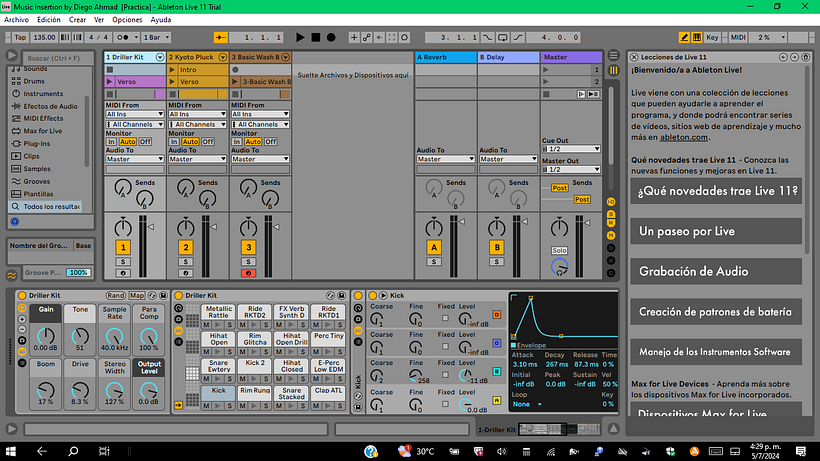820x461 pixels.
Task: Click the Capture MIDI button
Action: 392,37
